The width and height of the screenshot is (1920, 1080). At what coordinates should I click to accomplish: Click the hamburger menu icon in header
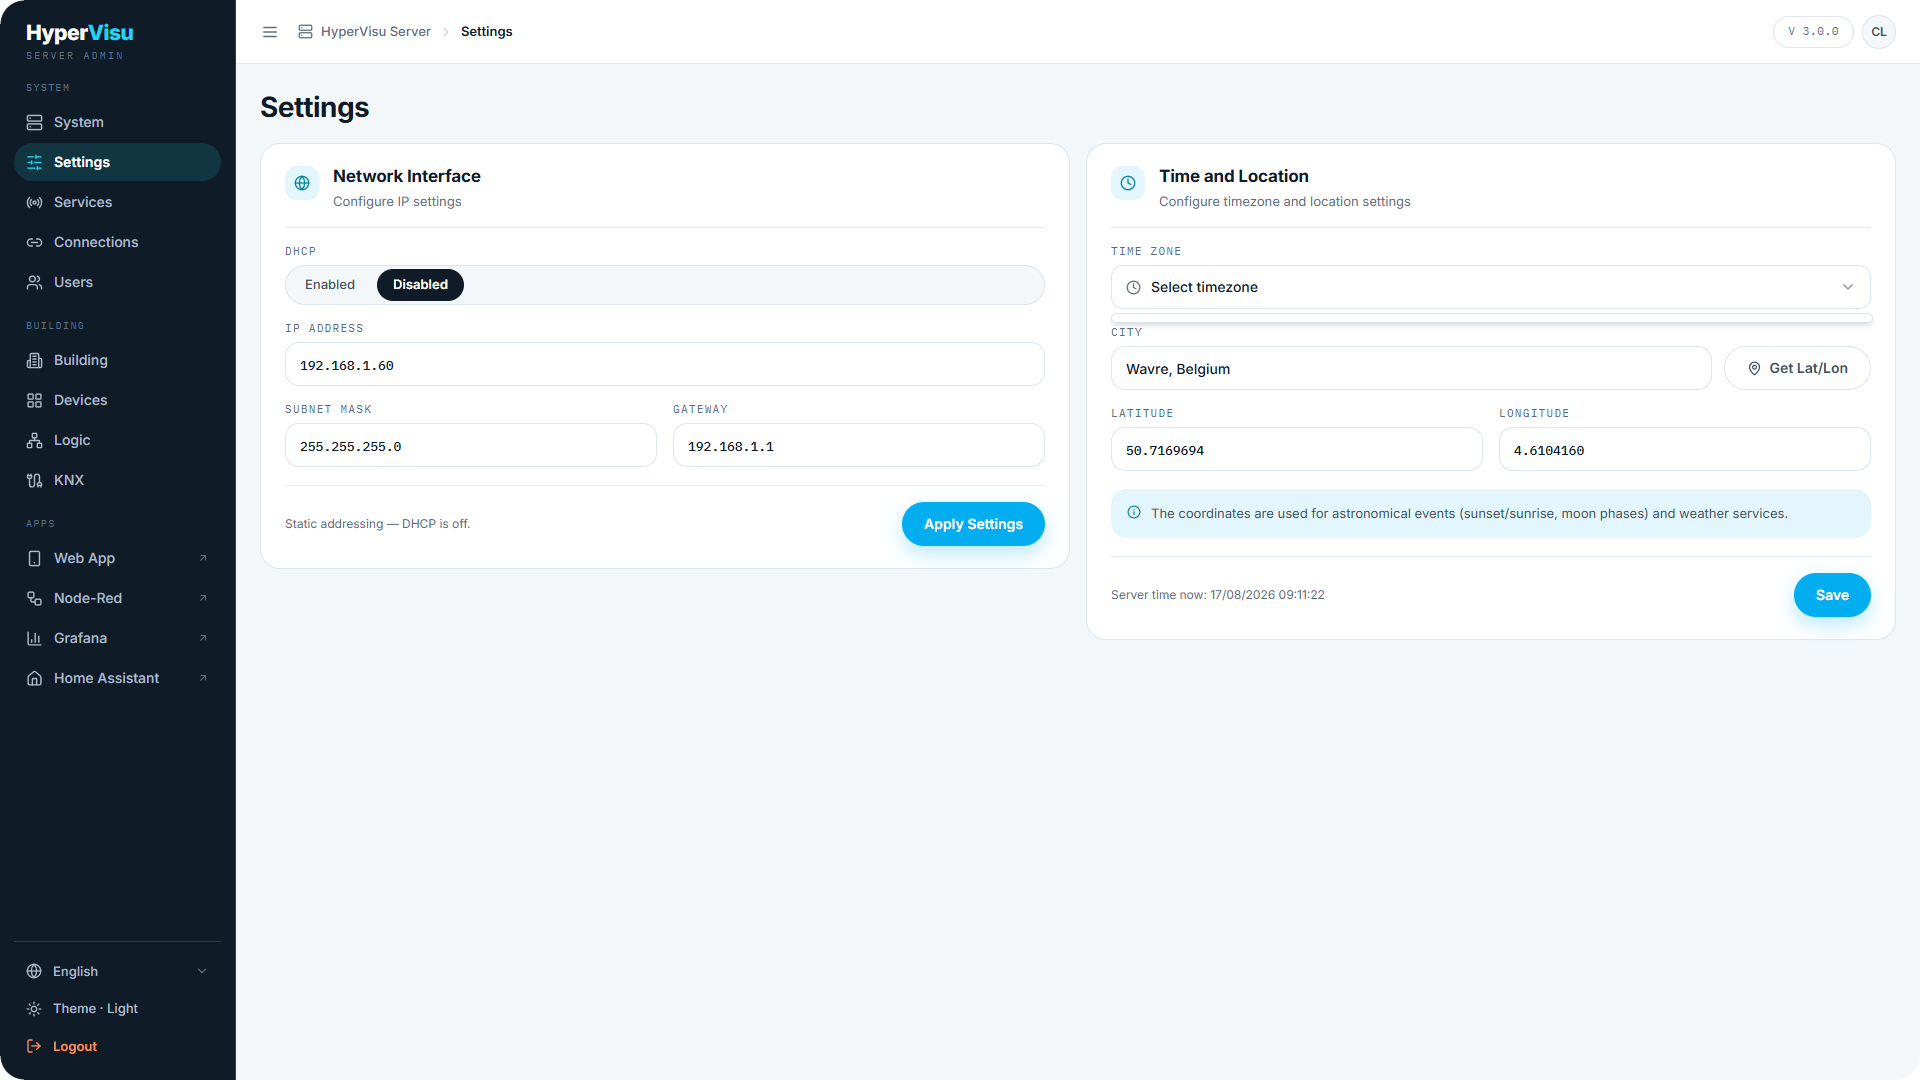click(x=270, y=32)
